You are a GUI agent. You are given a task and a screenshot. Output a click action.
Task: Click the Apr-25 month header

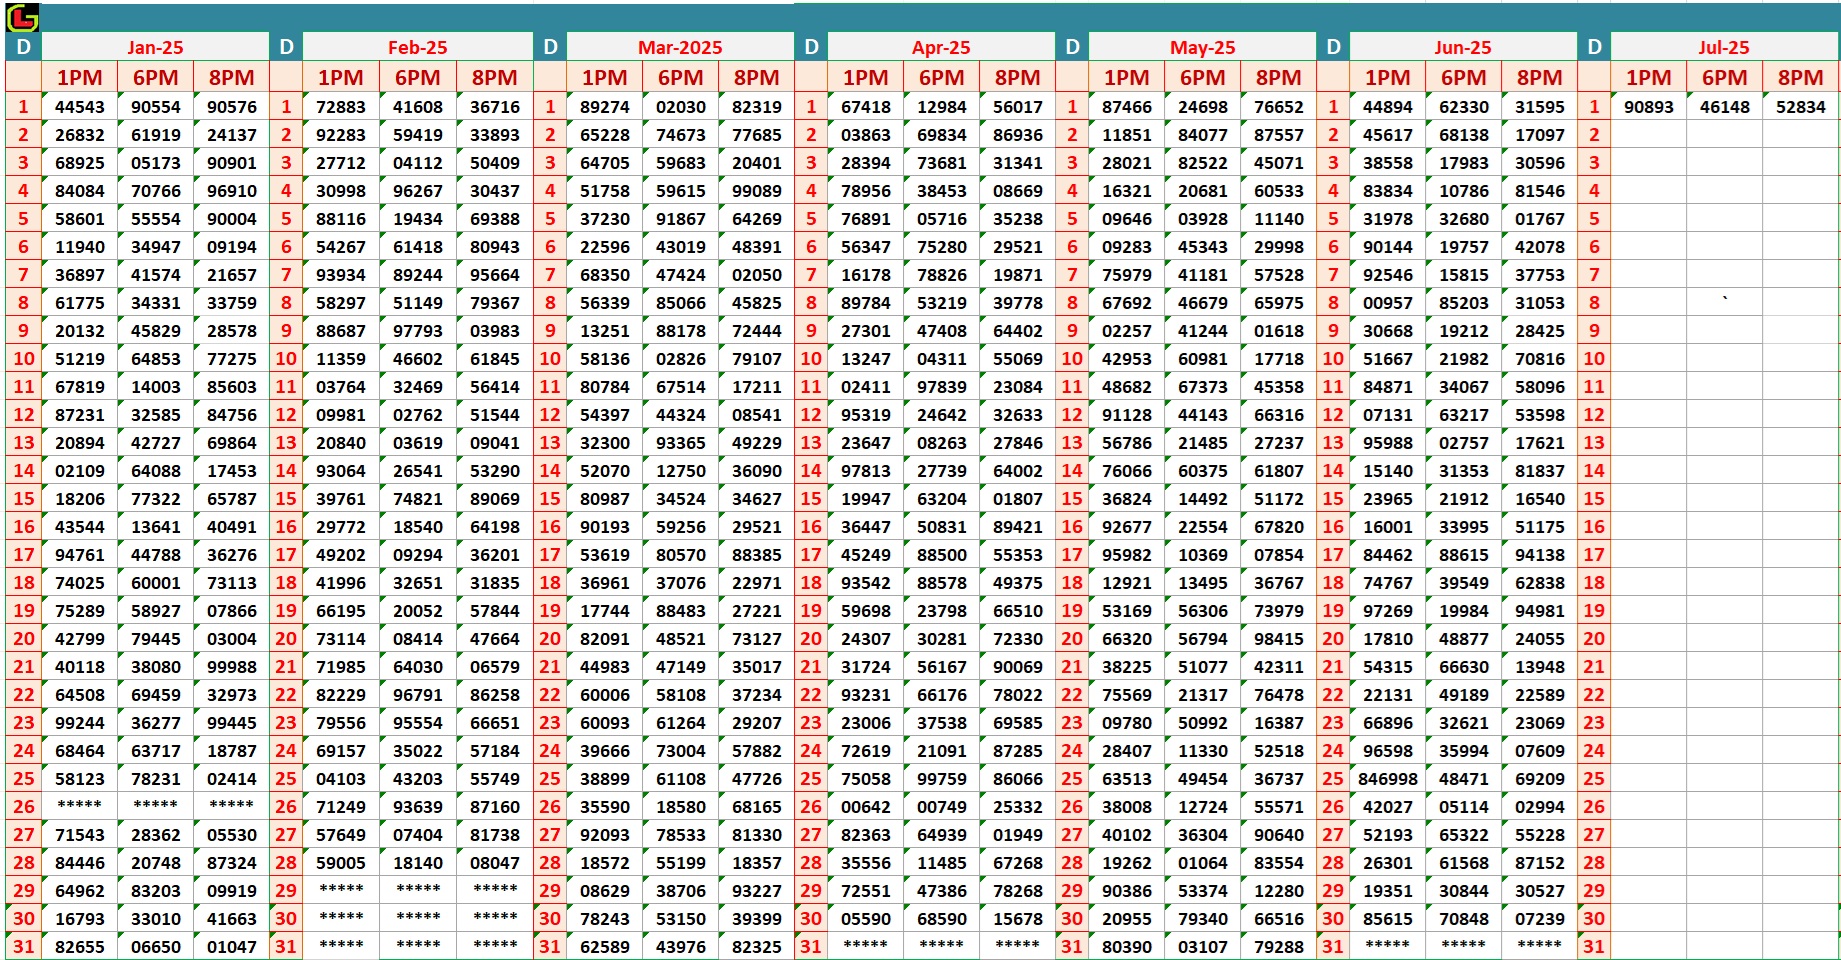(942, 46)
